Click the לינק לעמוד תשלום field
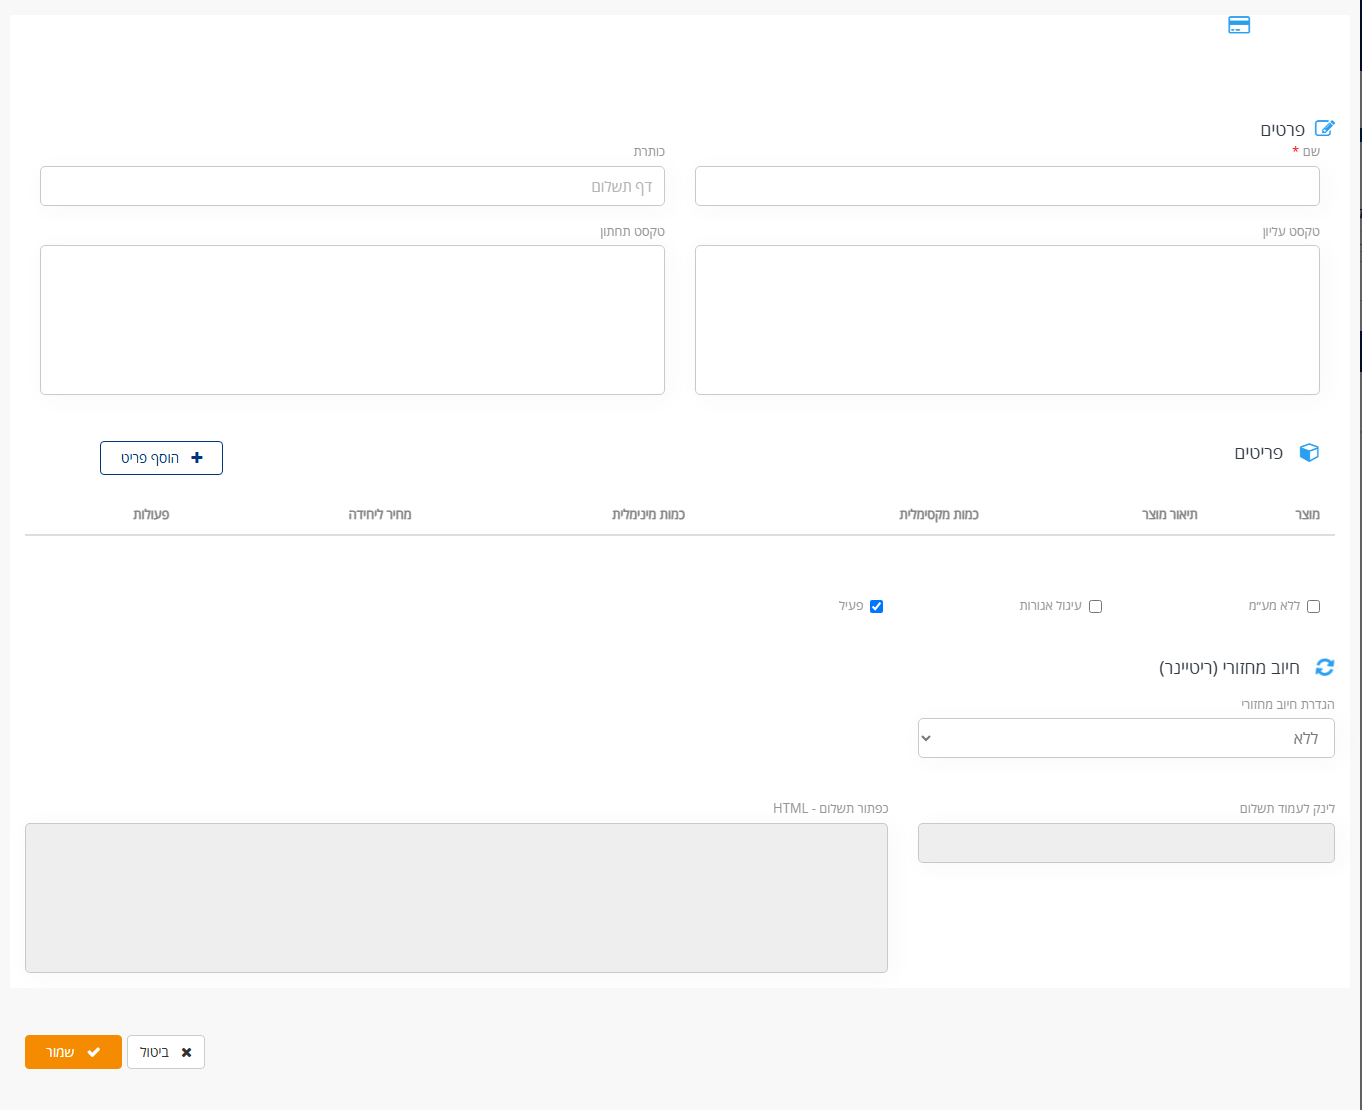This screenshot has height=1110, width=1362. (1126, 843)
